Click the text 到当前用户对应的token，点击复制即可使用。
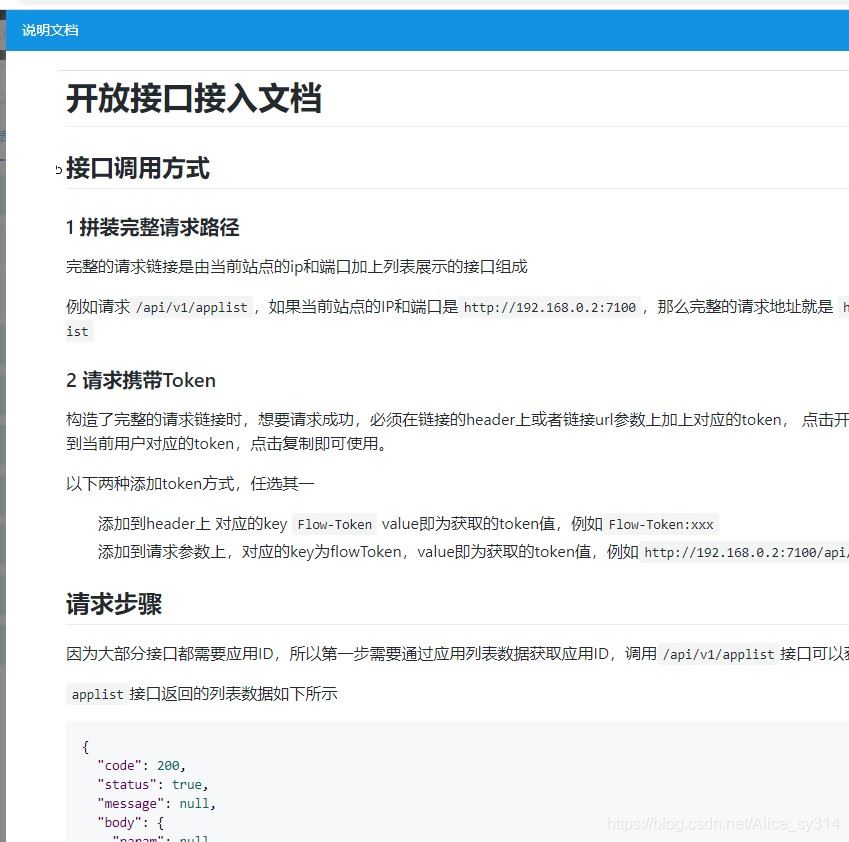849x842 pixels. 227,443
